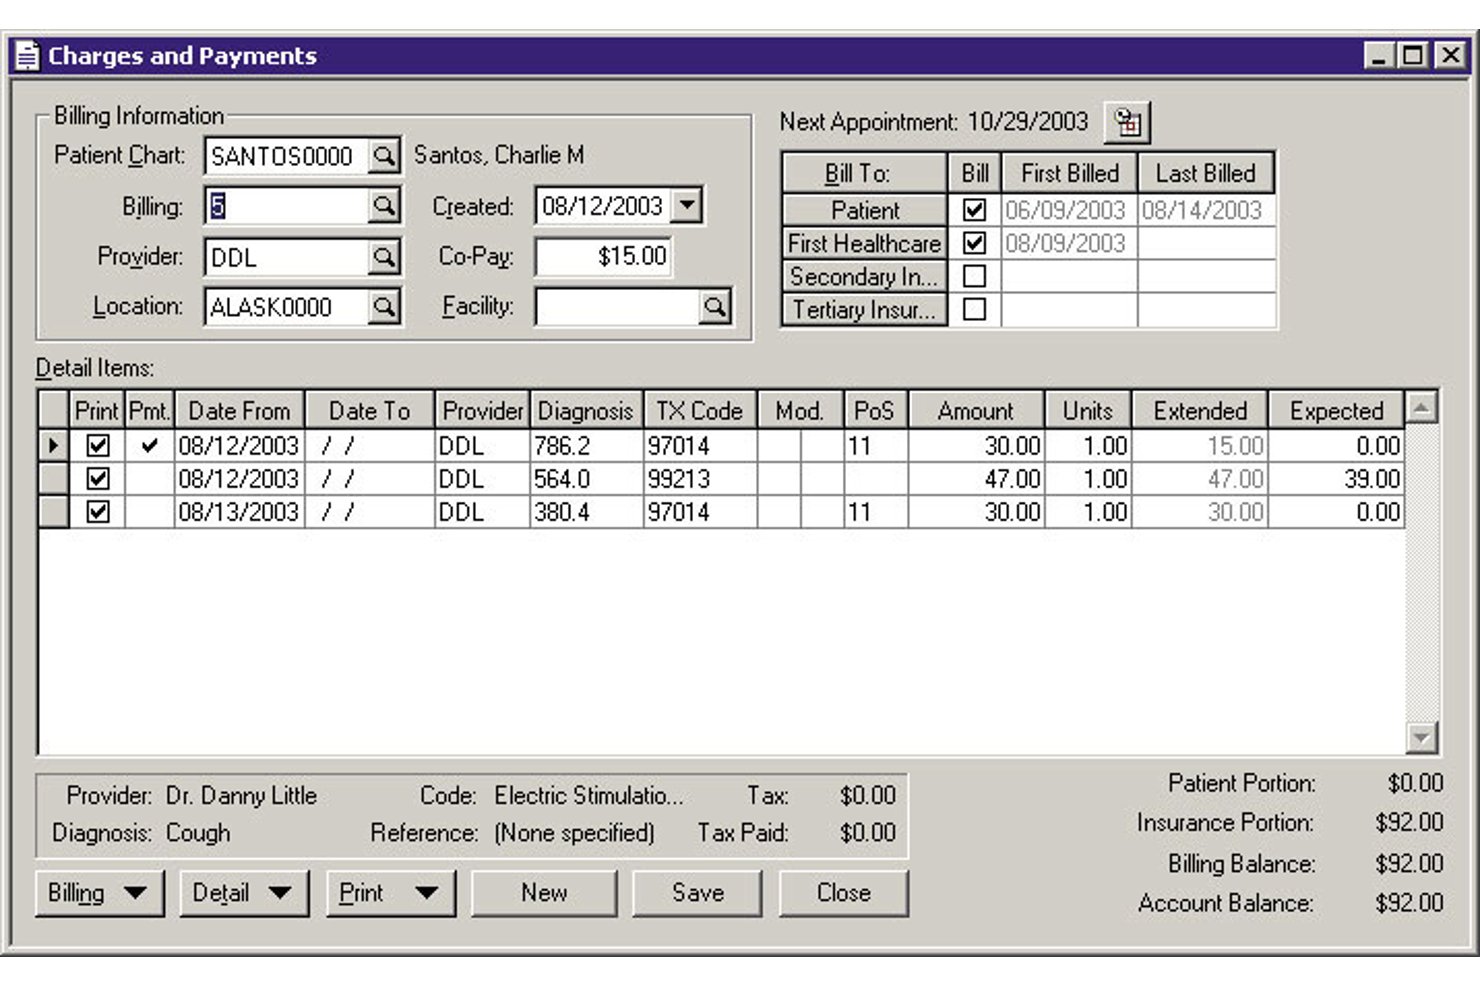Click the Co-Pay field showing $15.00
1480x987 pixels.
click(604, 257)
